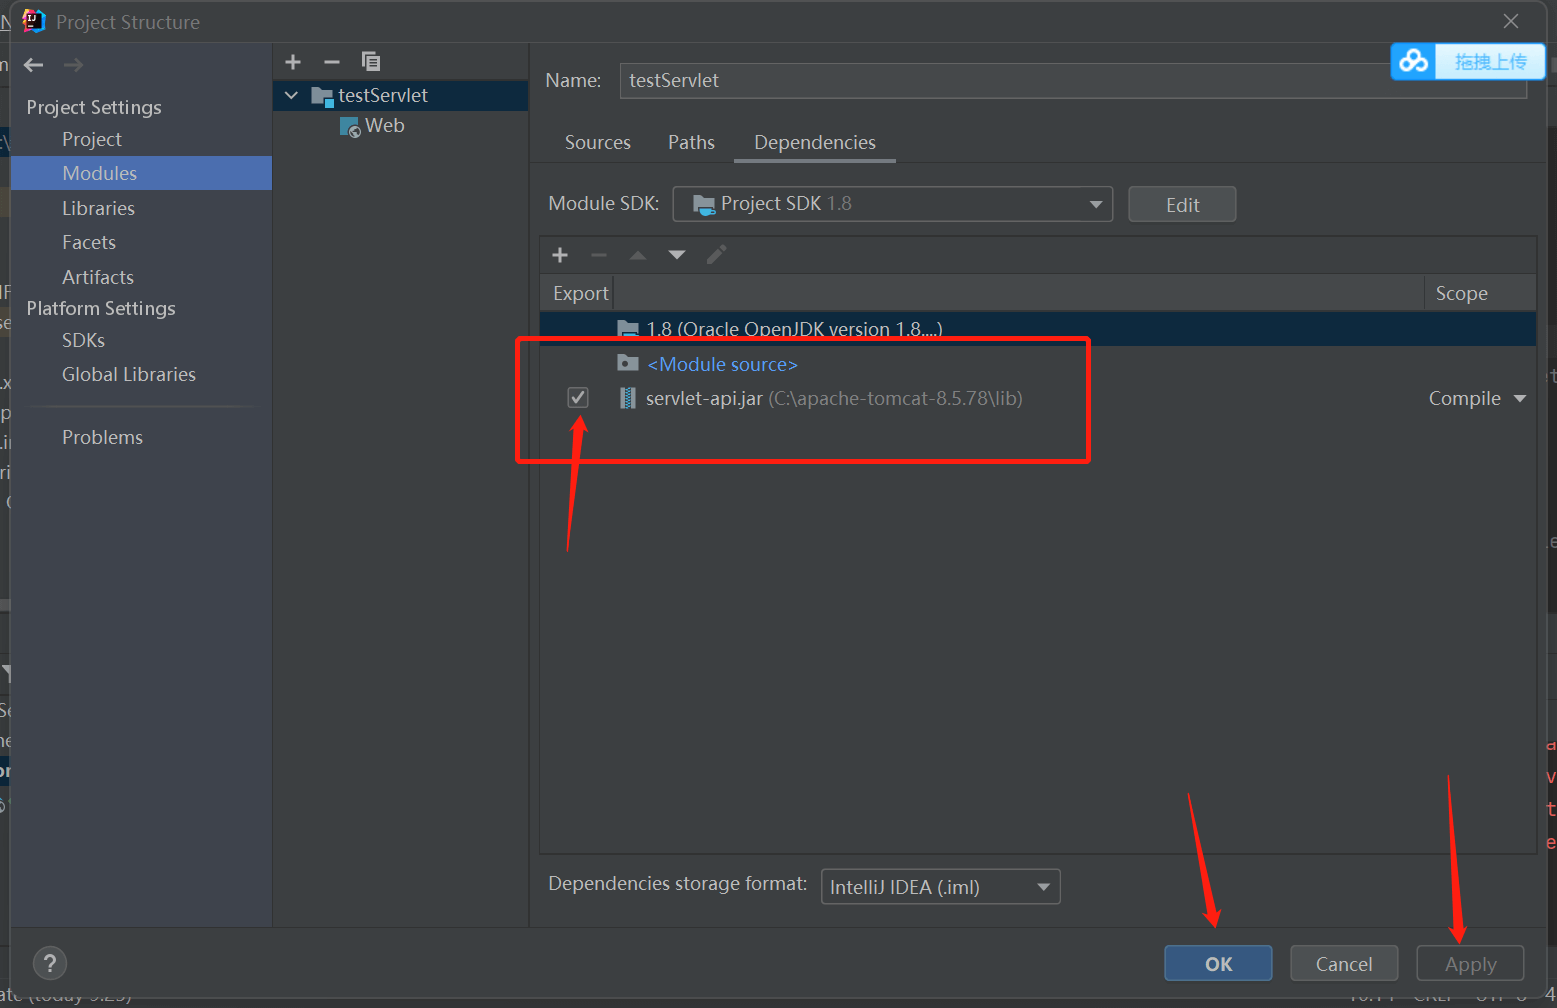Select the <Module source> row
Image resolution: width=1557 pixels, height=1008 pixels.
[x=1037, y=364]
